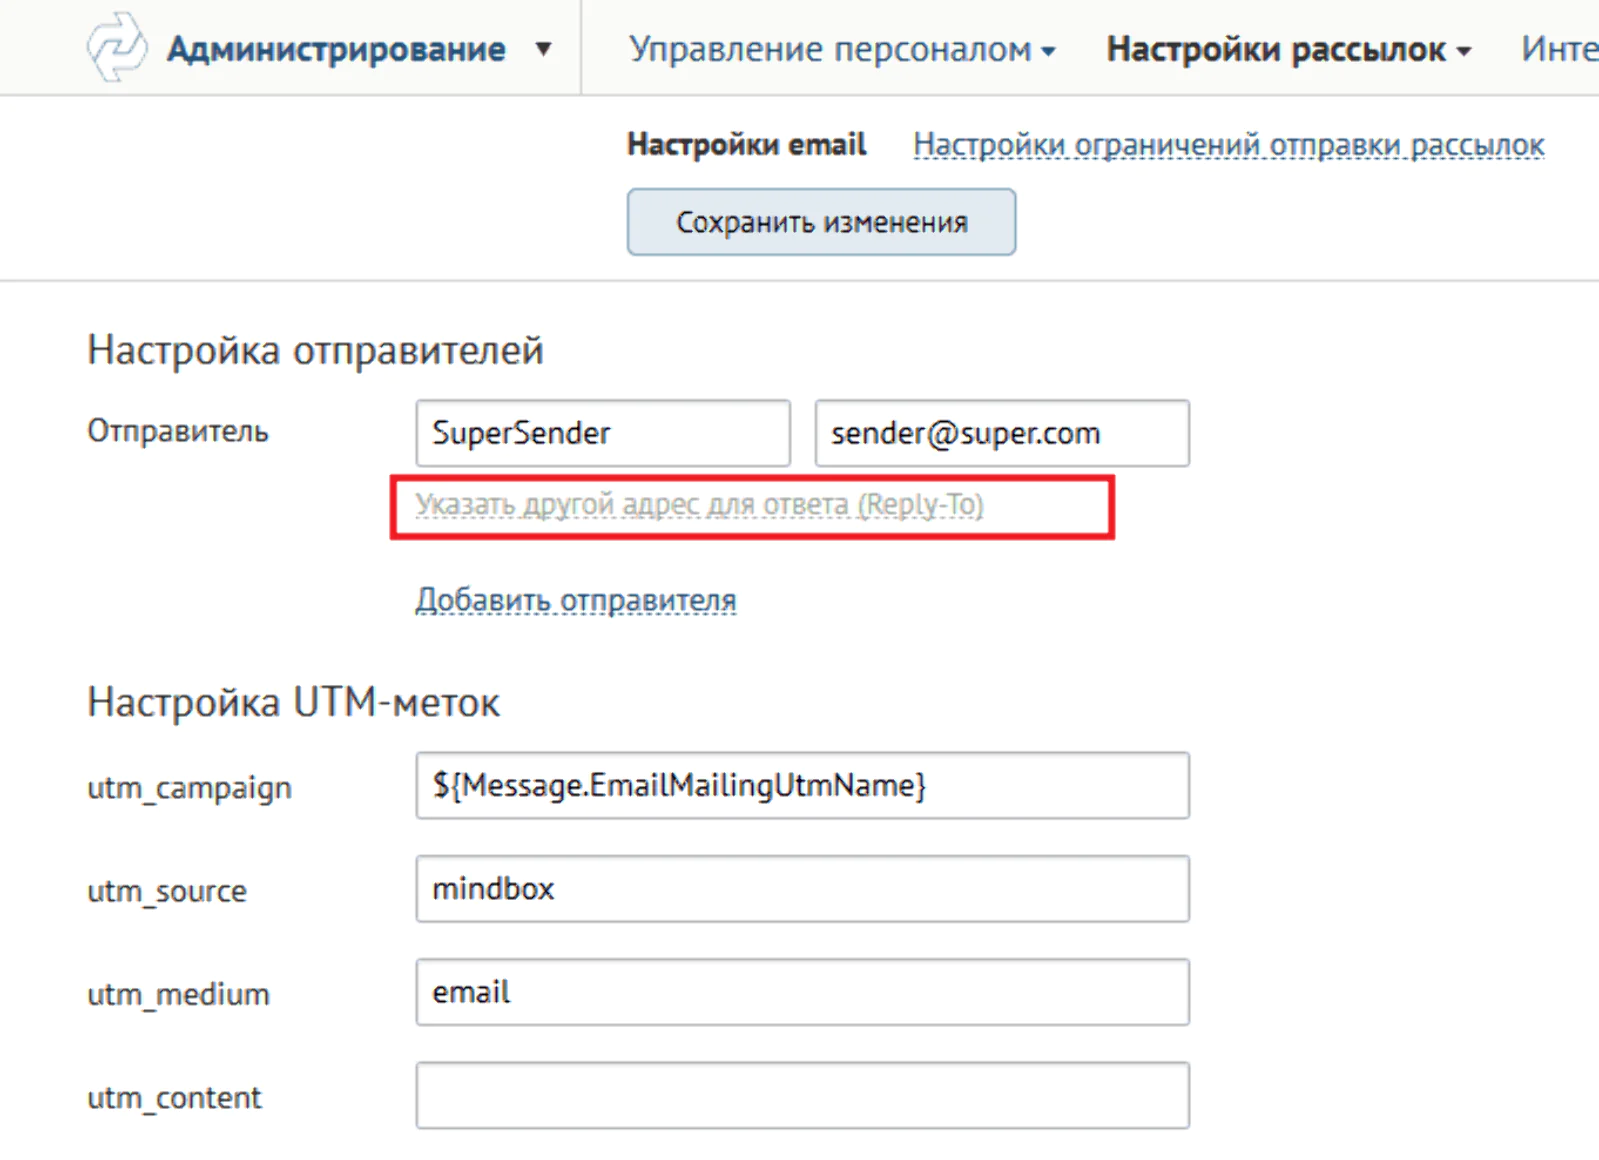The image size is (1599, 1160).
Task: Focus the sender@super.com email field
Action: click(1002, 433)
